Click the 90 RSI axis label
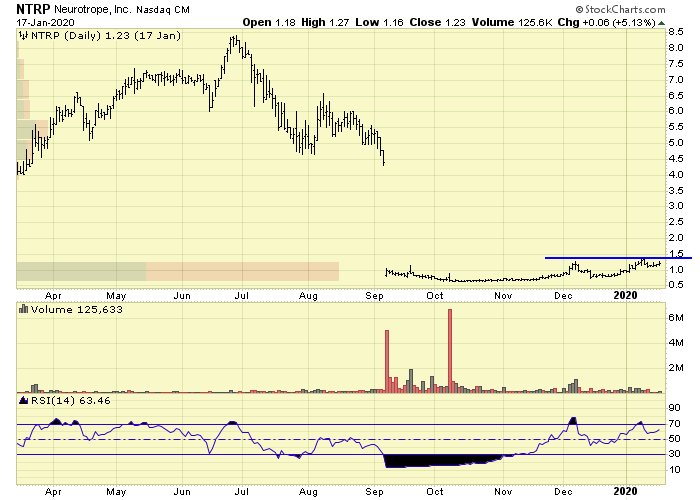This screenshot has width=700, height=500. click(x=675, y=408)
